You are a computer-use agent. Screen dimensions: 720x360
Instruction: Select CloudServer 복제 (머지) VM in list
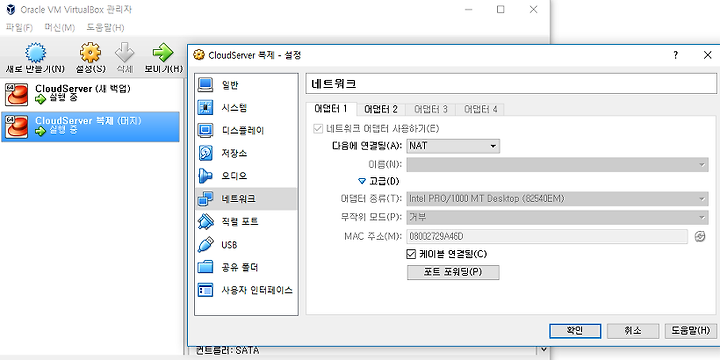[x=90, y=126]
